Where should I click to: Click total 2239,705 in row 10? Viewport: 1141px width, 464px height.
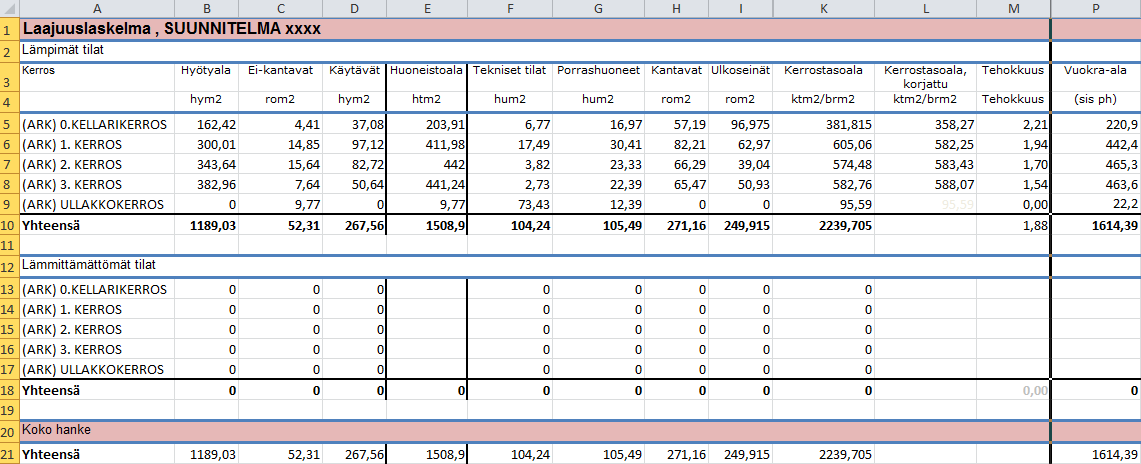823,225
